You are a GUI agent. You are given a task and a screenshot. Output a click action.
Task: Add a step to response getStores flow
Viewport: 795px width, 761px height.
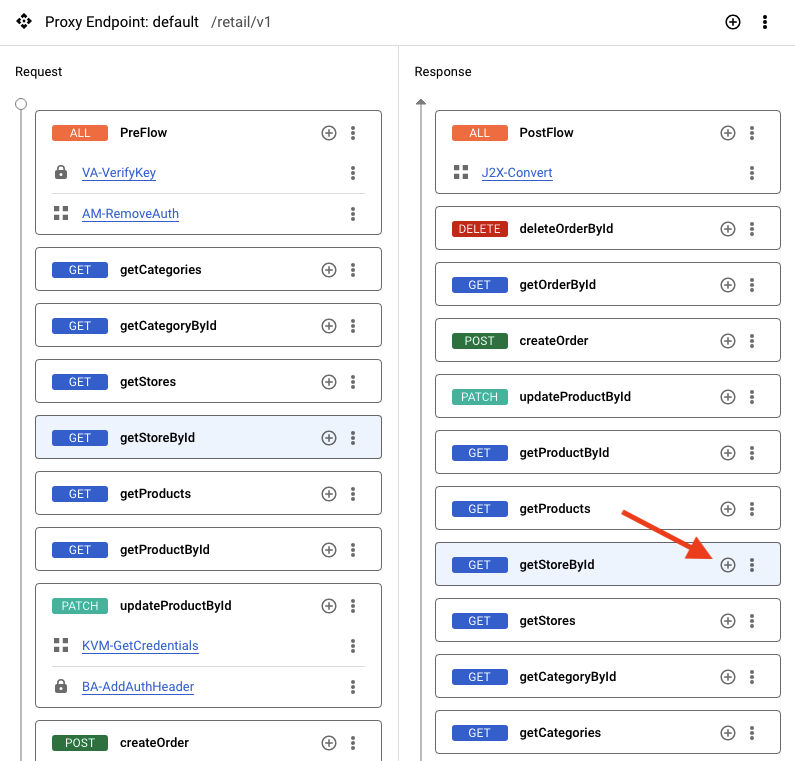tap(728, 621)
